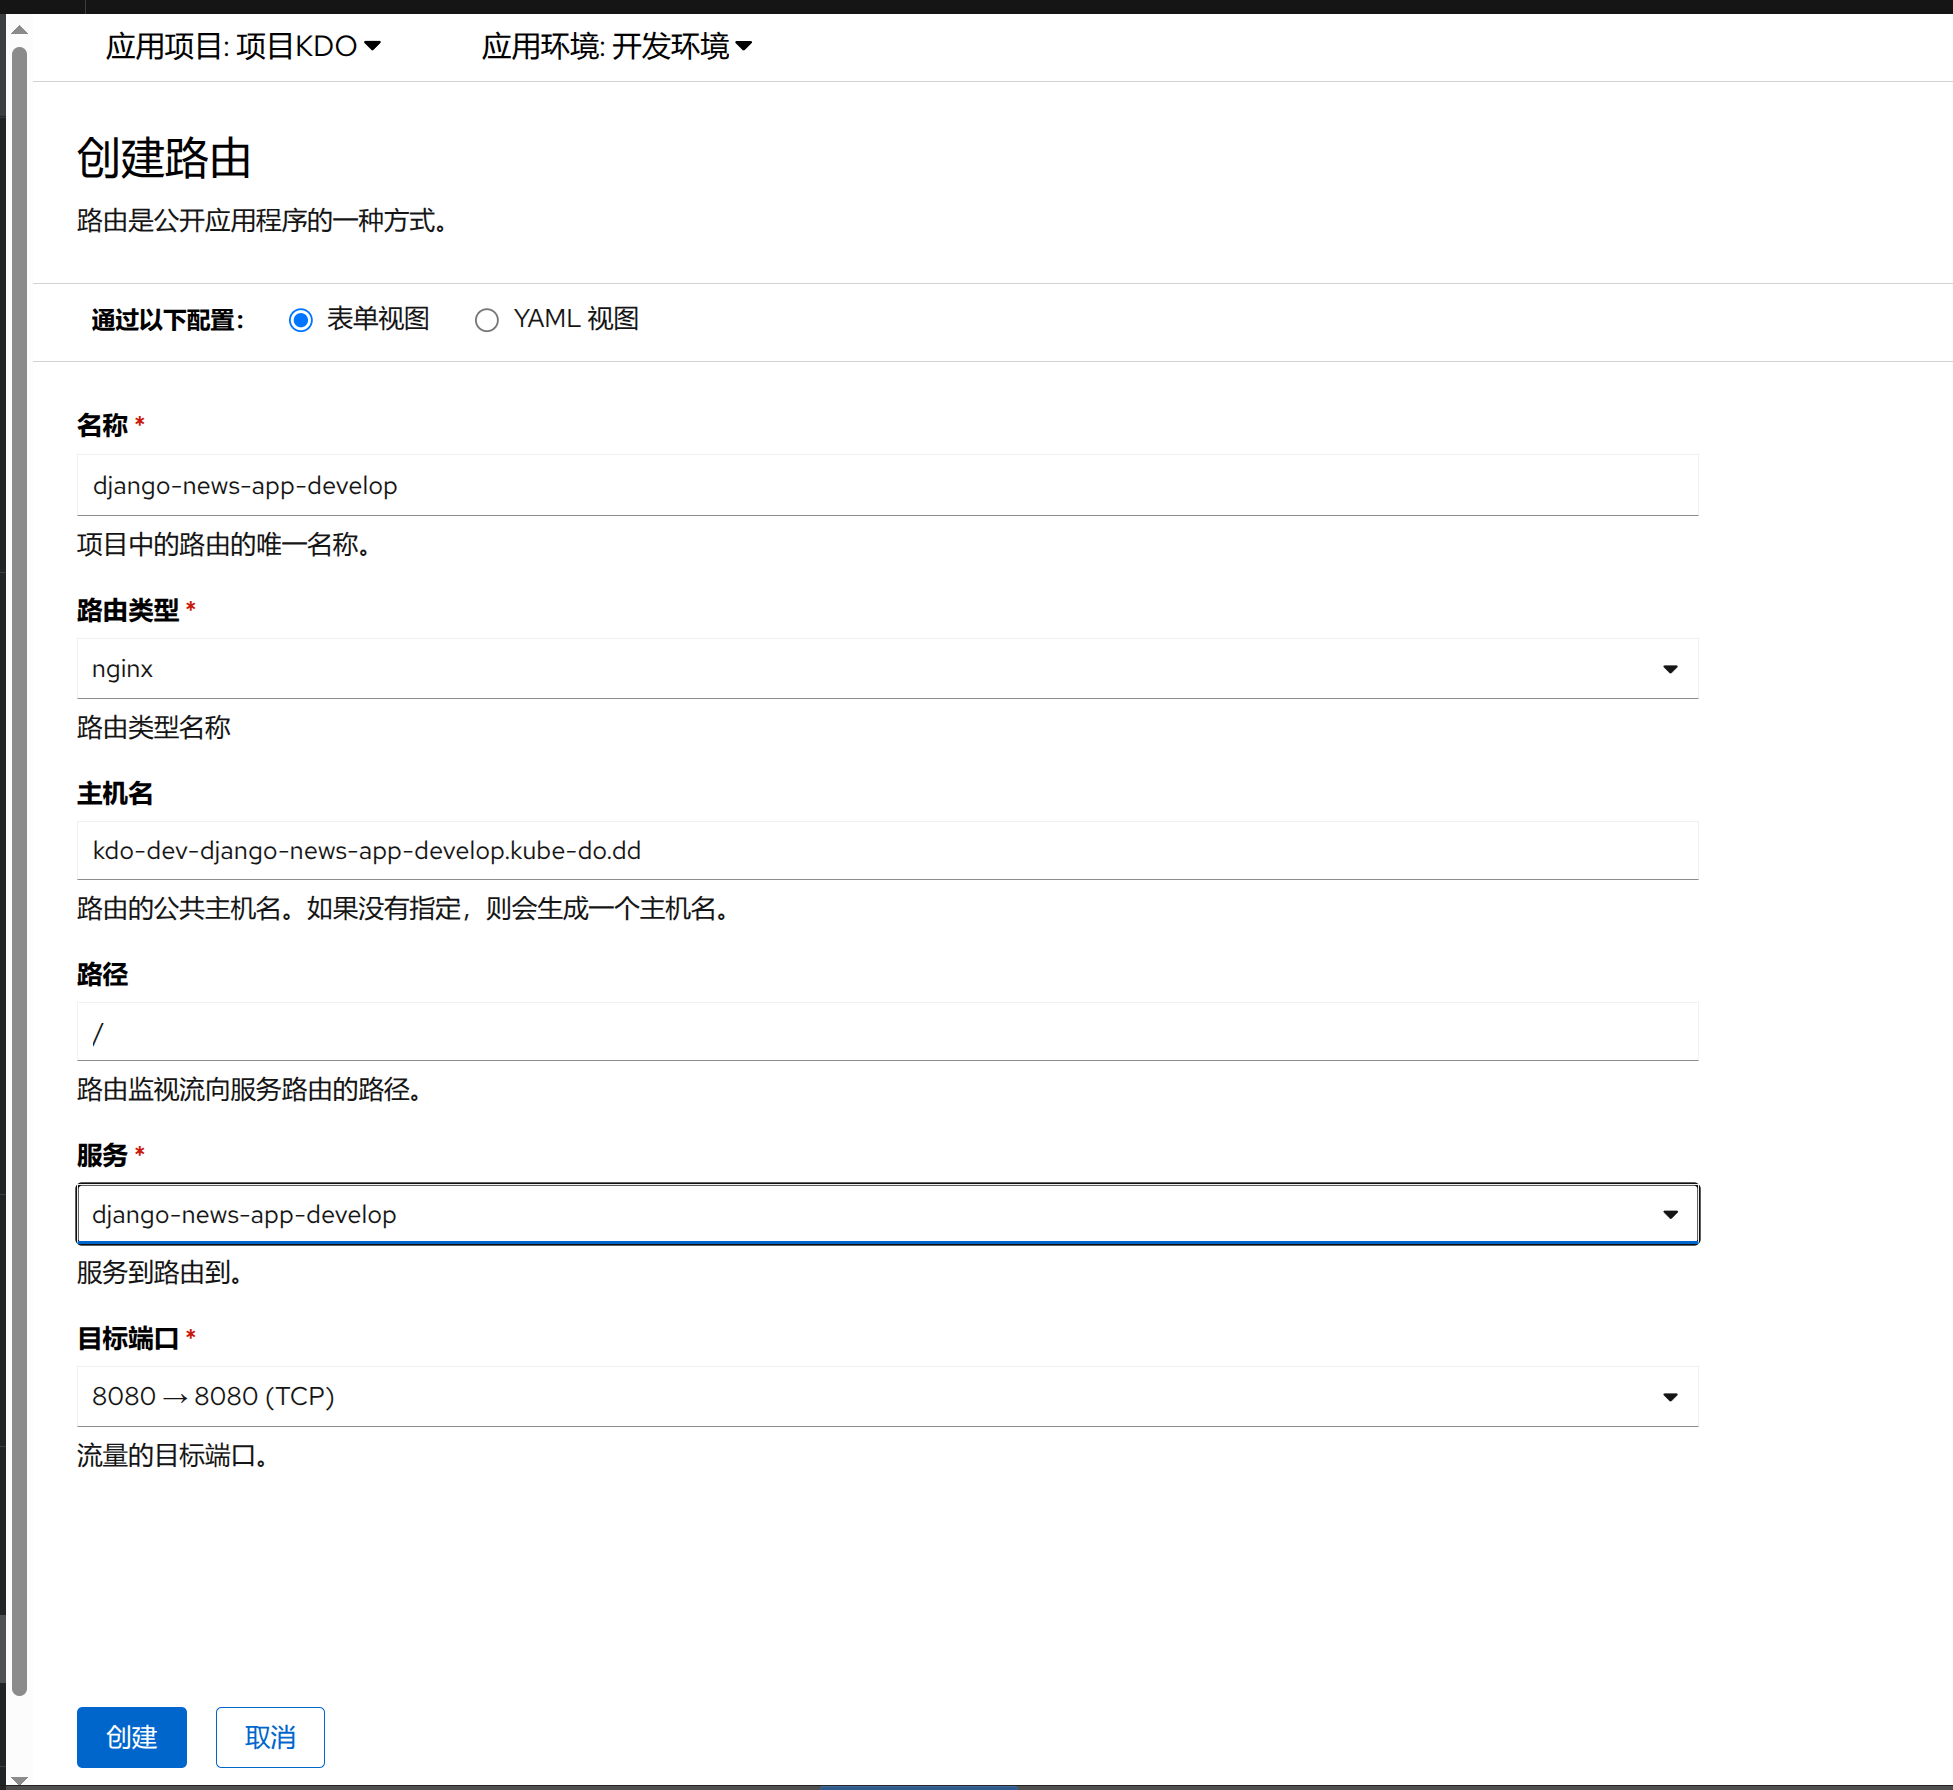Click the 取消 button
This screenshot has height=1790, width=1953.
tap(270, 1737)
